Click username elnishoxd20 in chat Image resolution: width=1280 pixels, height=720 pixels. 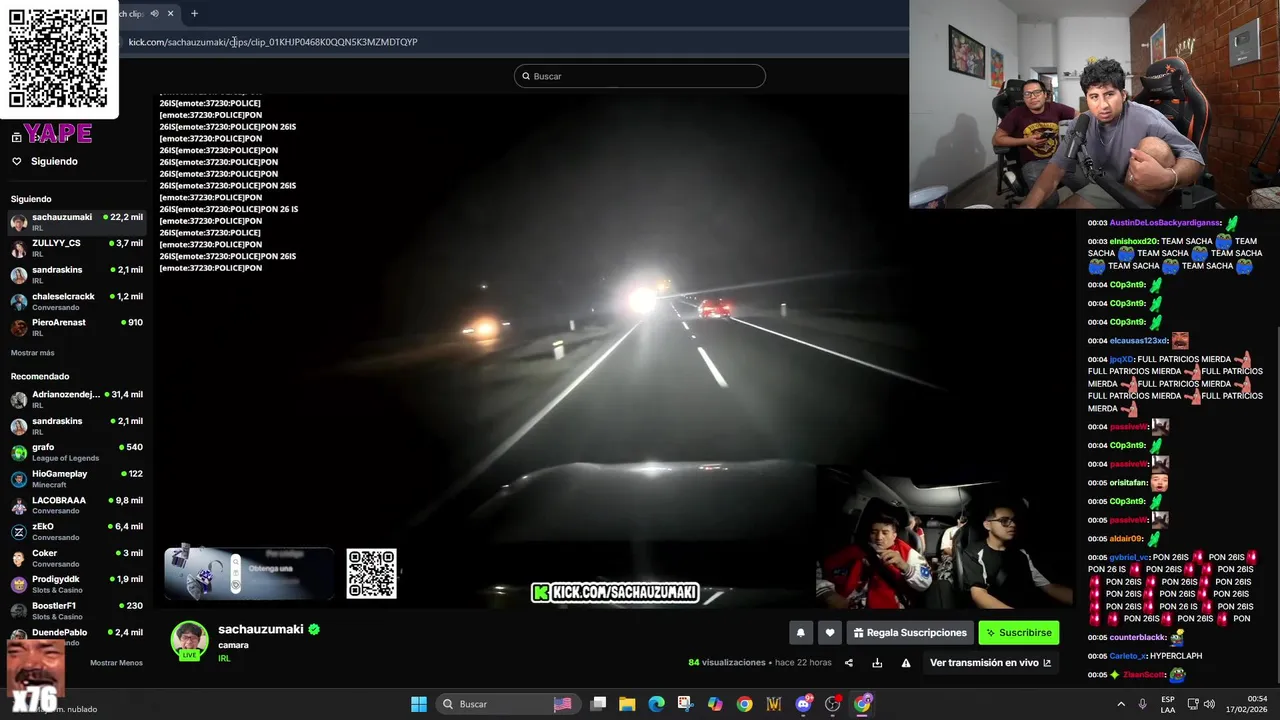[x=1133, y=241]
